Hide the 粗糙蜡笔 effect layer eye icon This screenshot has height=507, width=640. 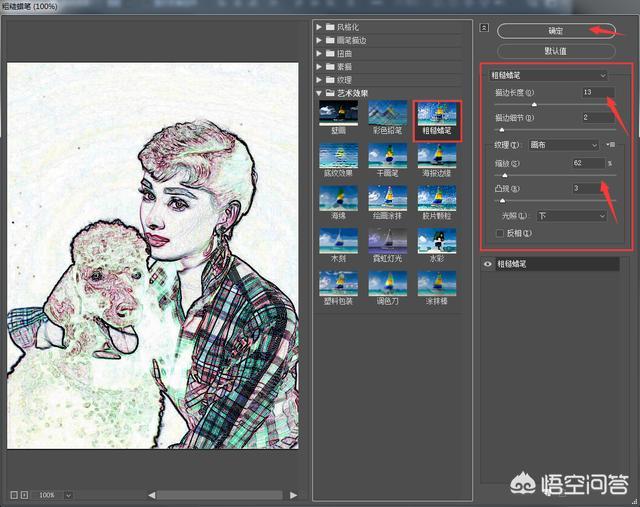487,265
